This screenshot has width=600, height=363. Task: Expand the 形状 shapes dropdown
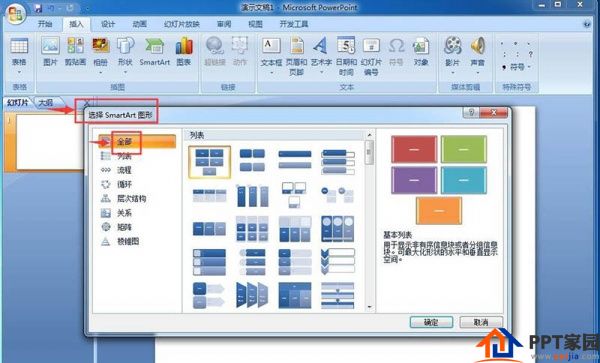coord(125,72)
